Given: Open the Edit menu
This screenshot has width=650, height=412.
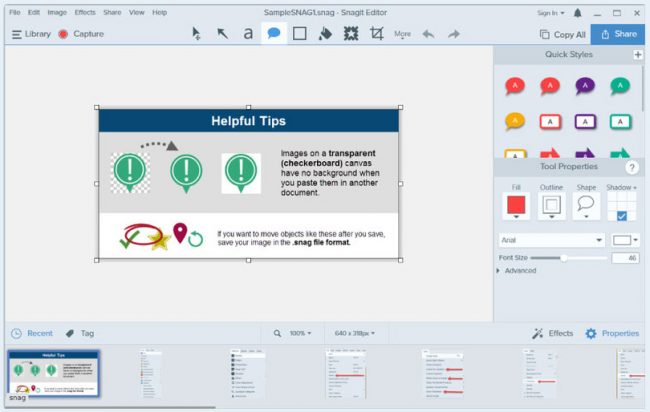Looking at the screenshot, I should click(34, 12).
